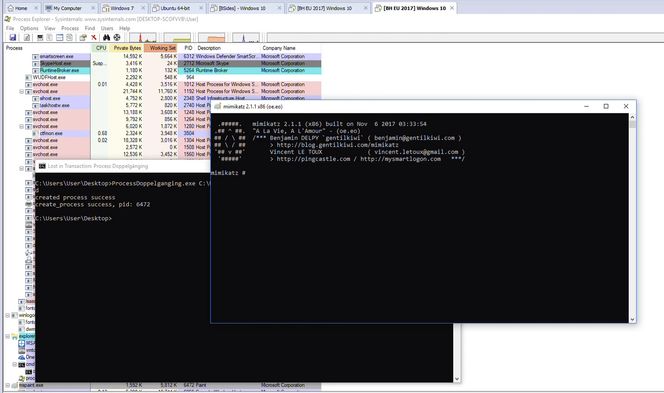Click the Refresh Now toolbar icon
664x393 pixels.
click(27, 38)
